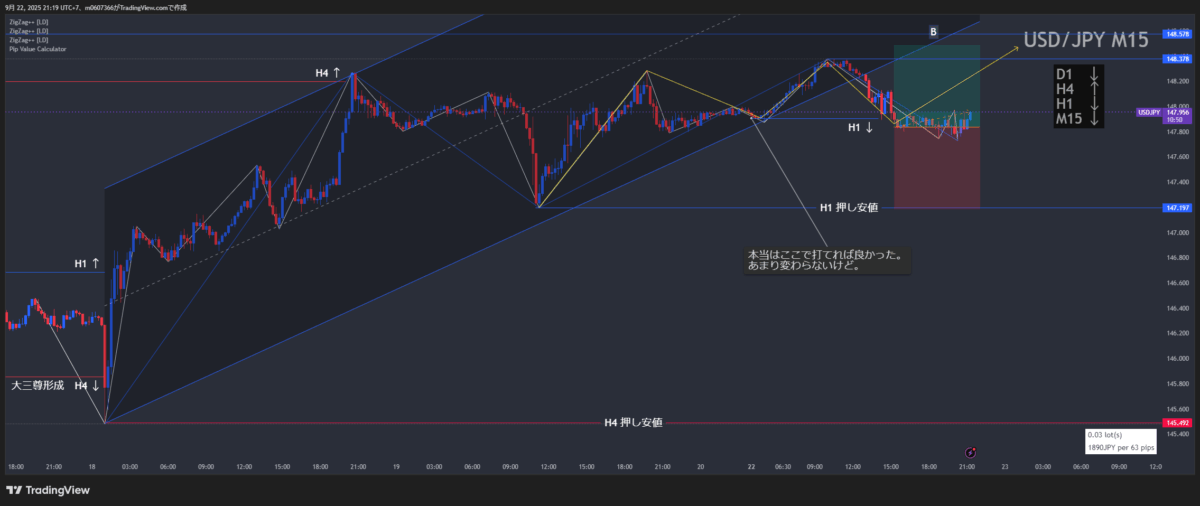
Task: Select the USD/JPY M15 title text
Action: tap(1085, 42)
